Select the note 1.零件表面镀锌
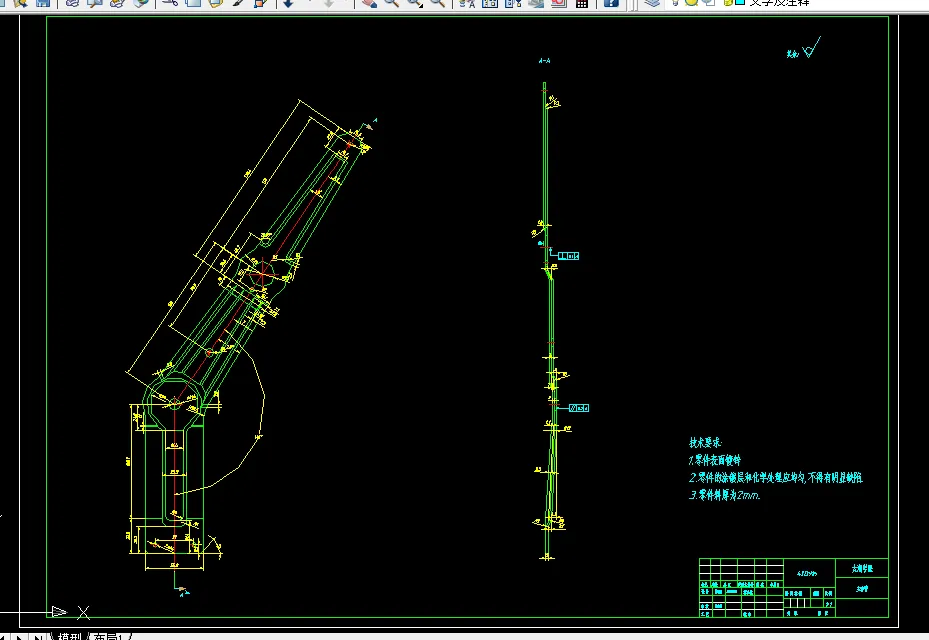The width and height of the screenshot is (929, 640). click(x=715, y=460)
